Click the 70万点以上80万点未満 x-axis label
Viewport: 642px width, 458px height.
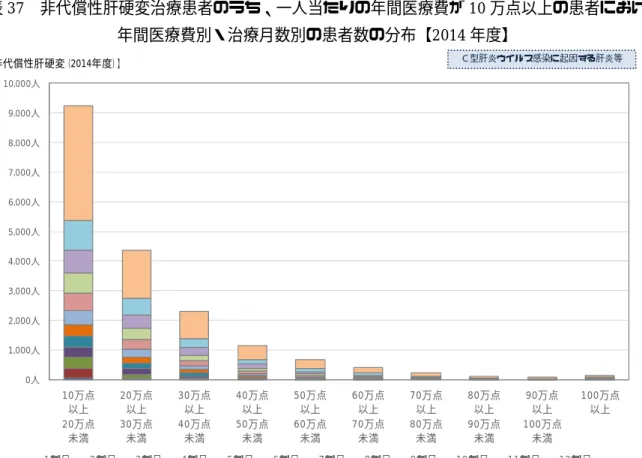click(426, 417)
